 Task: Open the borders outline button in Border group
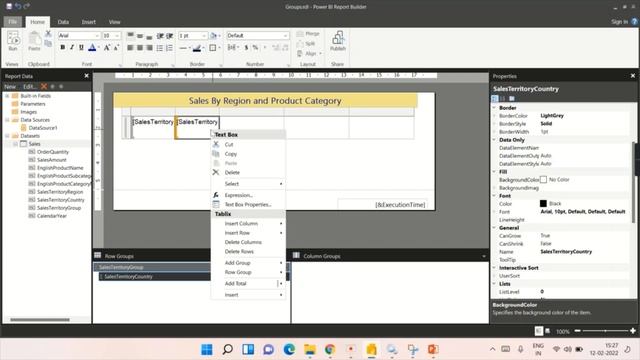[x=213, y=48]
